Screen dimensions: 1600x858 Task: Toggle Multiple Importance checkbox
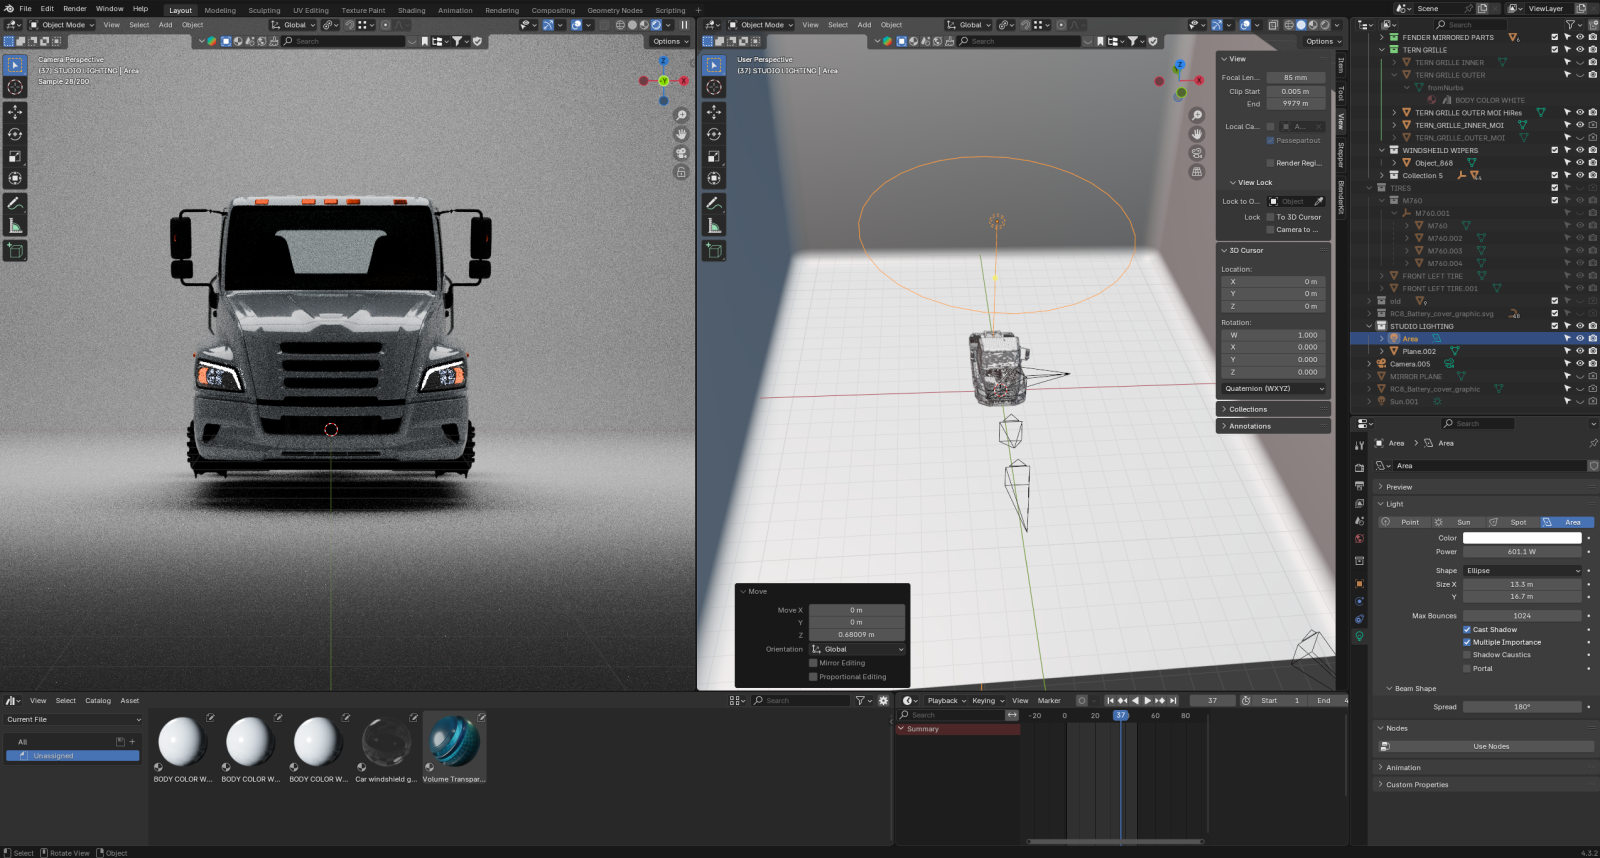(x=1467, y=642)
